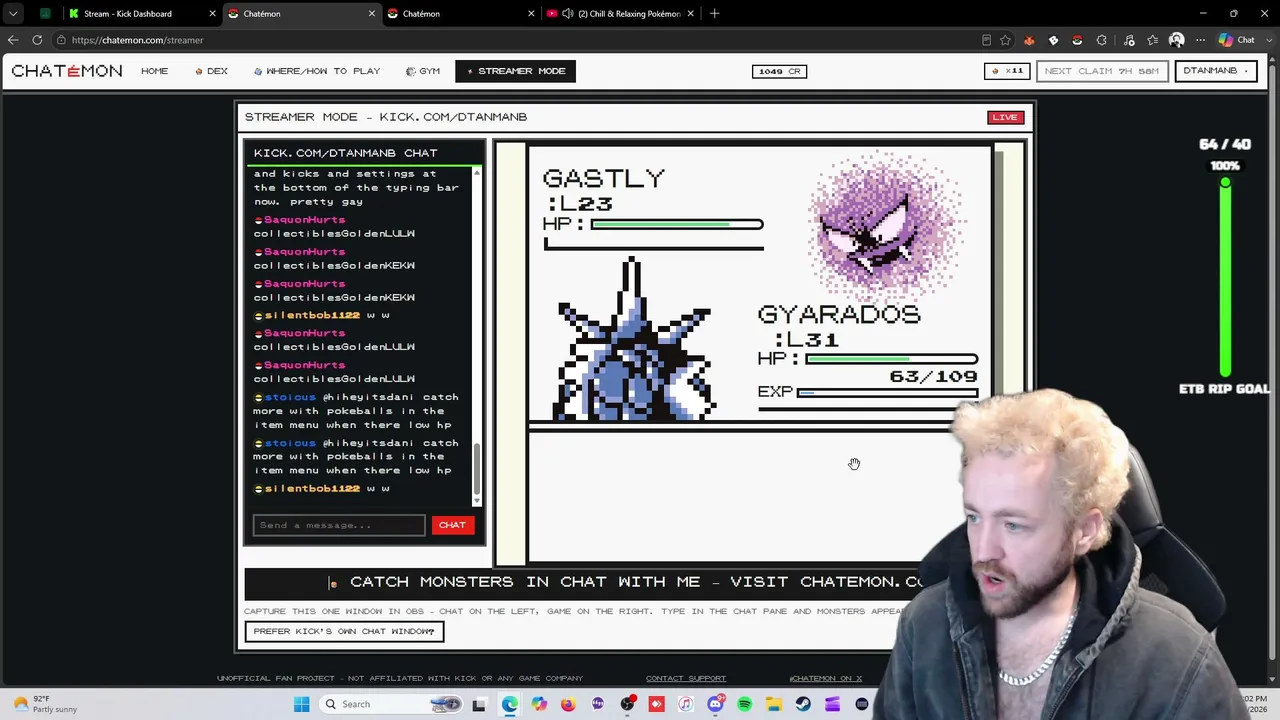This screenshot has height=720, width=1280.
Task: Open browser Settings and more menu
Action: point(1201,40)
